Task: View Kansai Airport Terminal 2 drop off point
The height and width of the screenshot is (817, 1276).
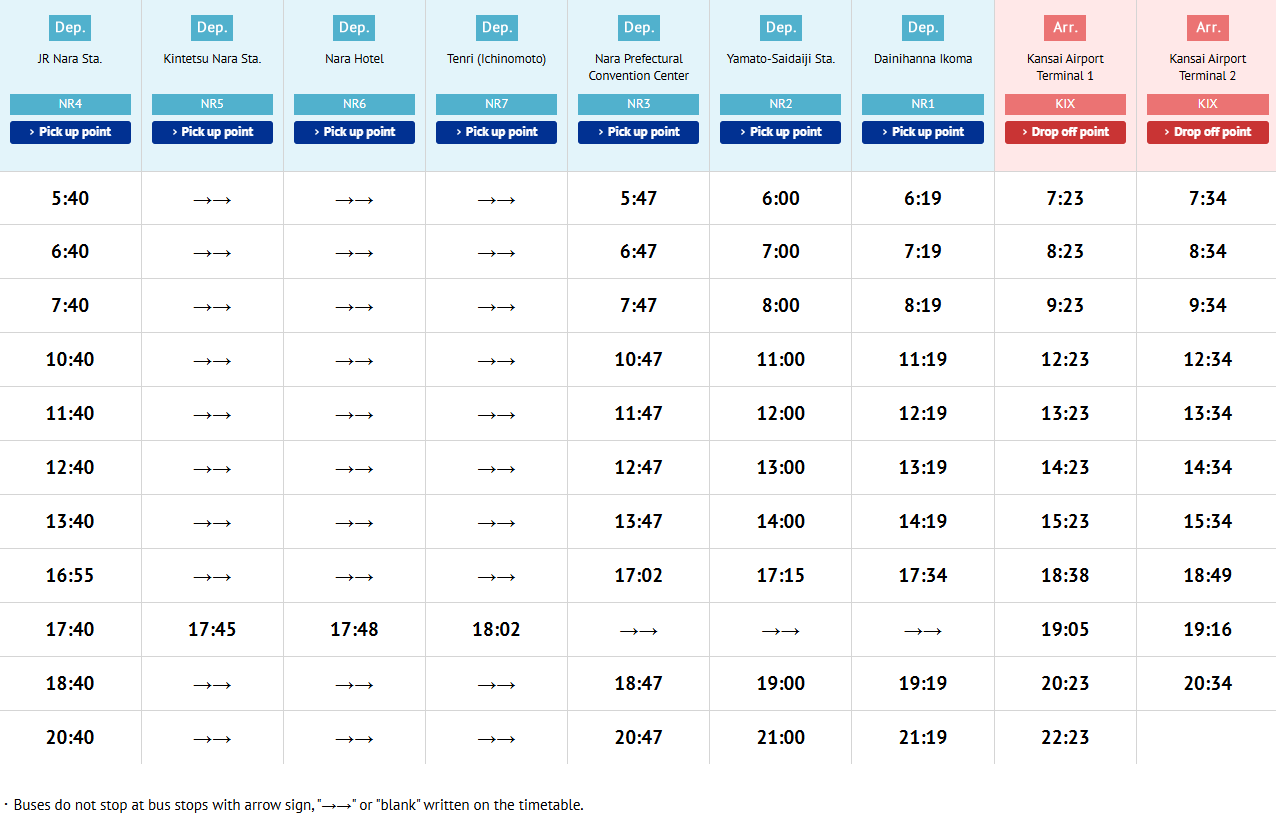Action: [x=1207, y=132]
